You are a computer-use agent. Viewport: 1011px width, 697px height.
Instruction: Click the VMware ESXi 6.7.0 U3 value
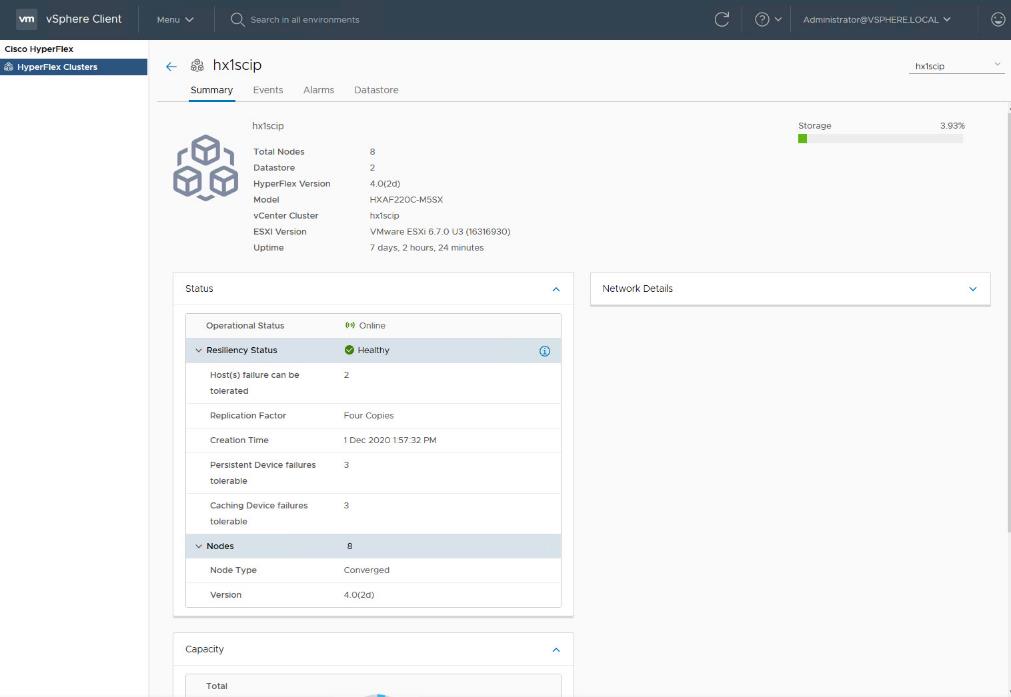440,231
